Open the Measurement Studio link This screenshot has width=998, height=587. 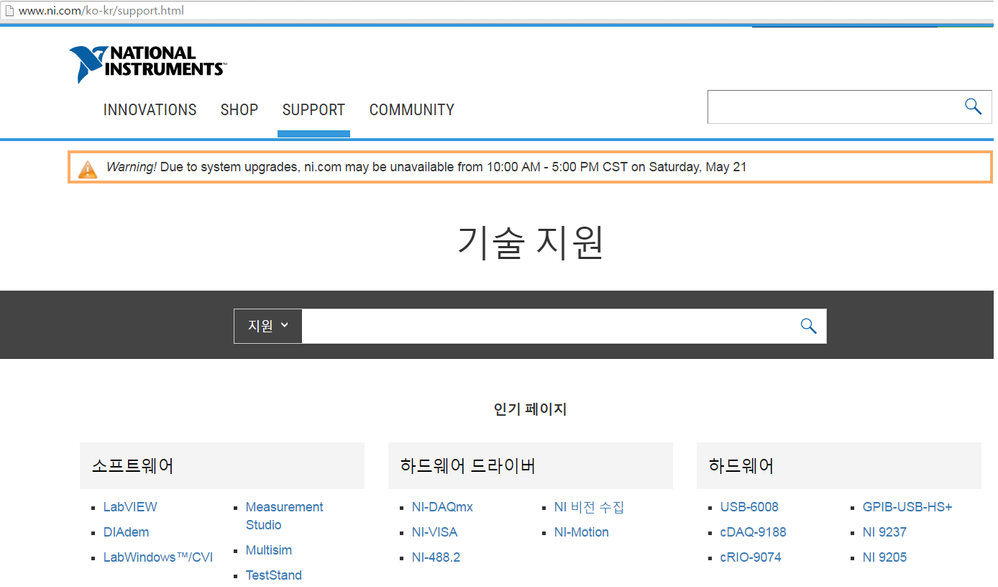click(x=285, y=516)
